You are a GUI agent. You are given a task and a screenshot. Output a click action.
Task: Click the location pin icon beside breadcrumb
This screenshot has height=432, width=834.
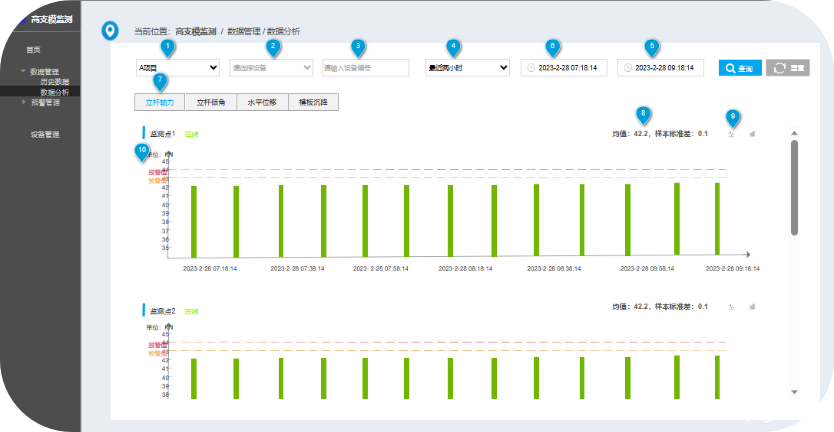pos(110,31)
